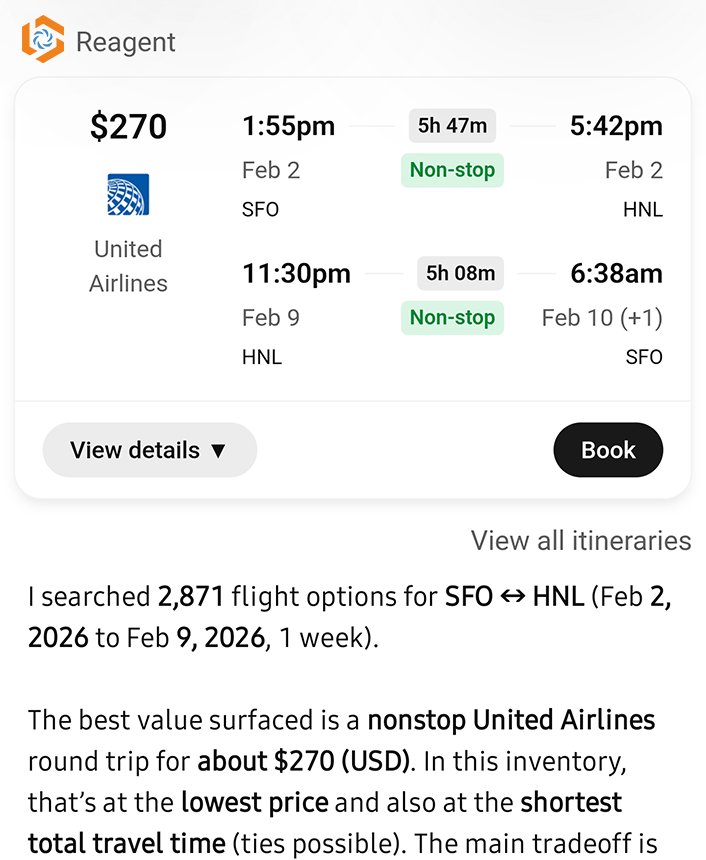Click the bold nonstop United Airlines text
This screenshot has width=706, height=860.
pos(511,720)
